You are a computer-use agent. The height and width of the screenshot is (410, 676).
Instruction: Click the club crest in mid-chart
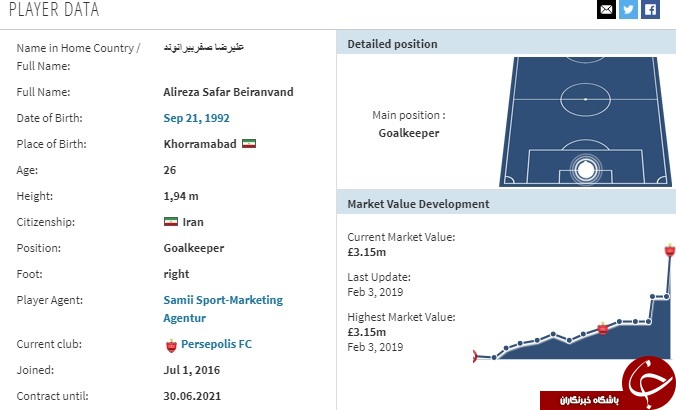point(602,328)
